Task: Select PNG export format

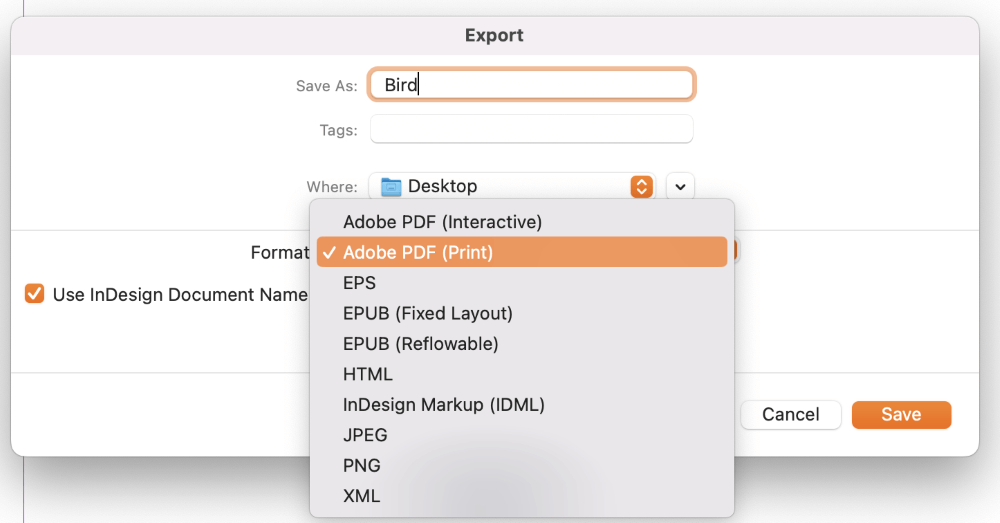Action: point(522,466)
